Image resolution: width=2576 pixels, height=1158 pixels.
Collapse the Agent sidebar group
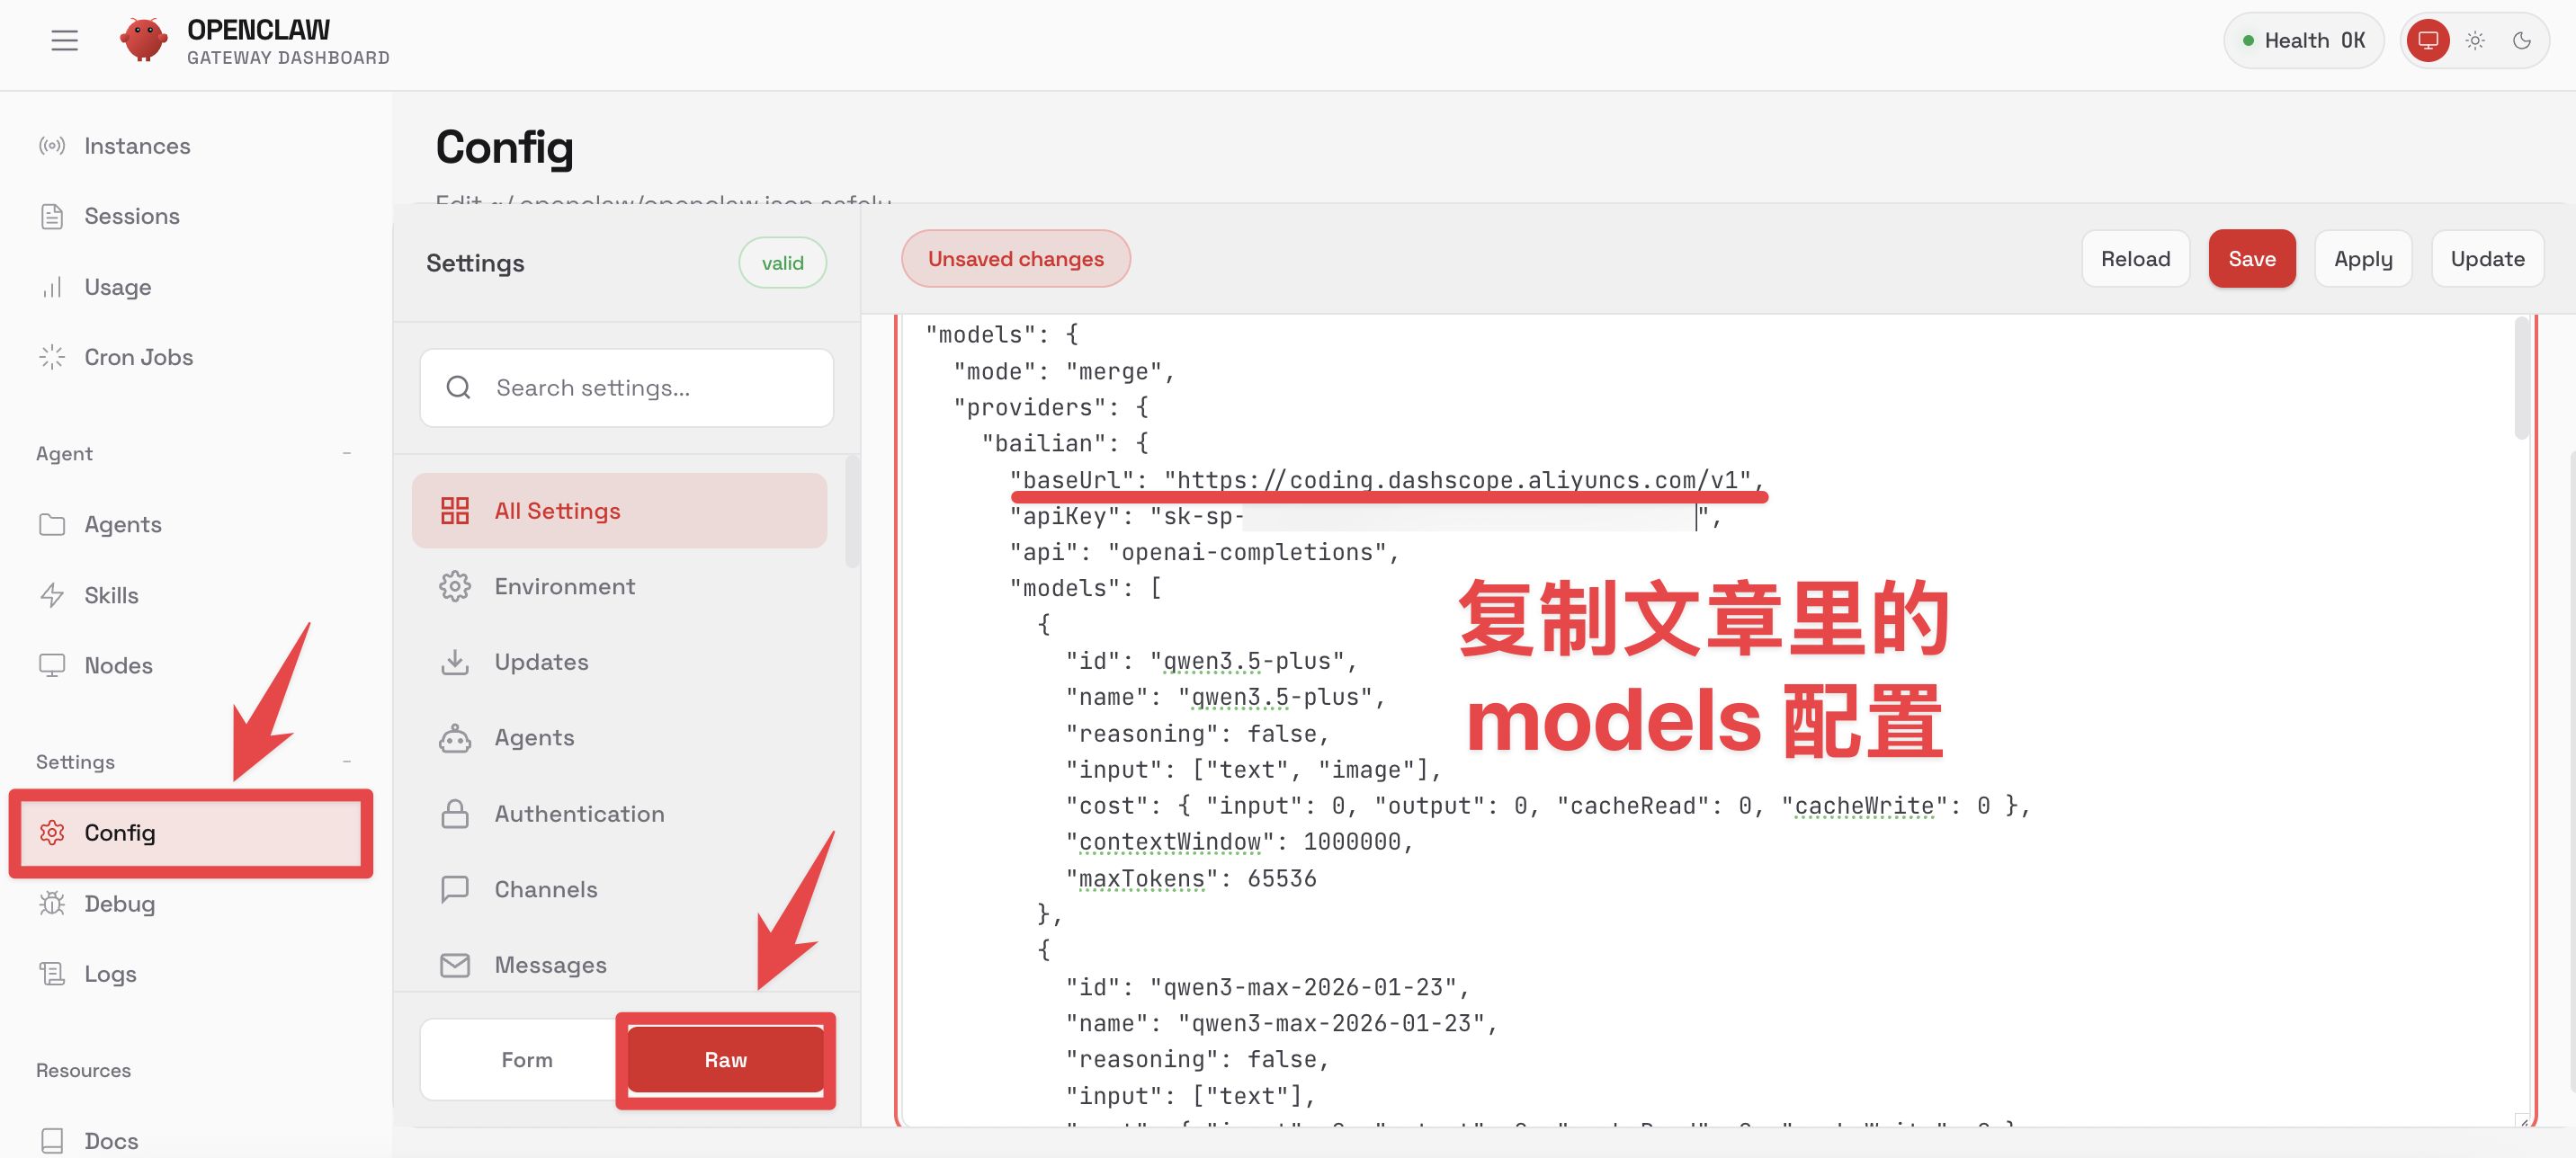[x=346, y=453]
